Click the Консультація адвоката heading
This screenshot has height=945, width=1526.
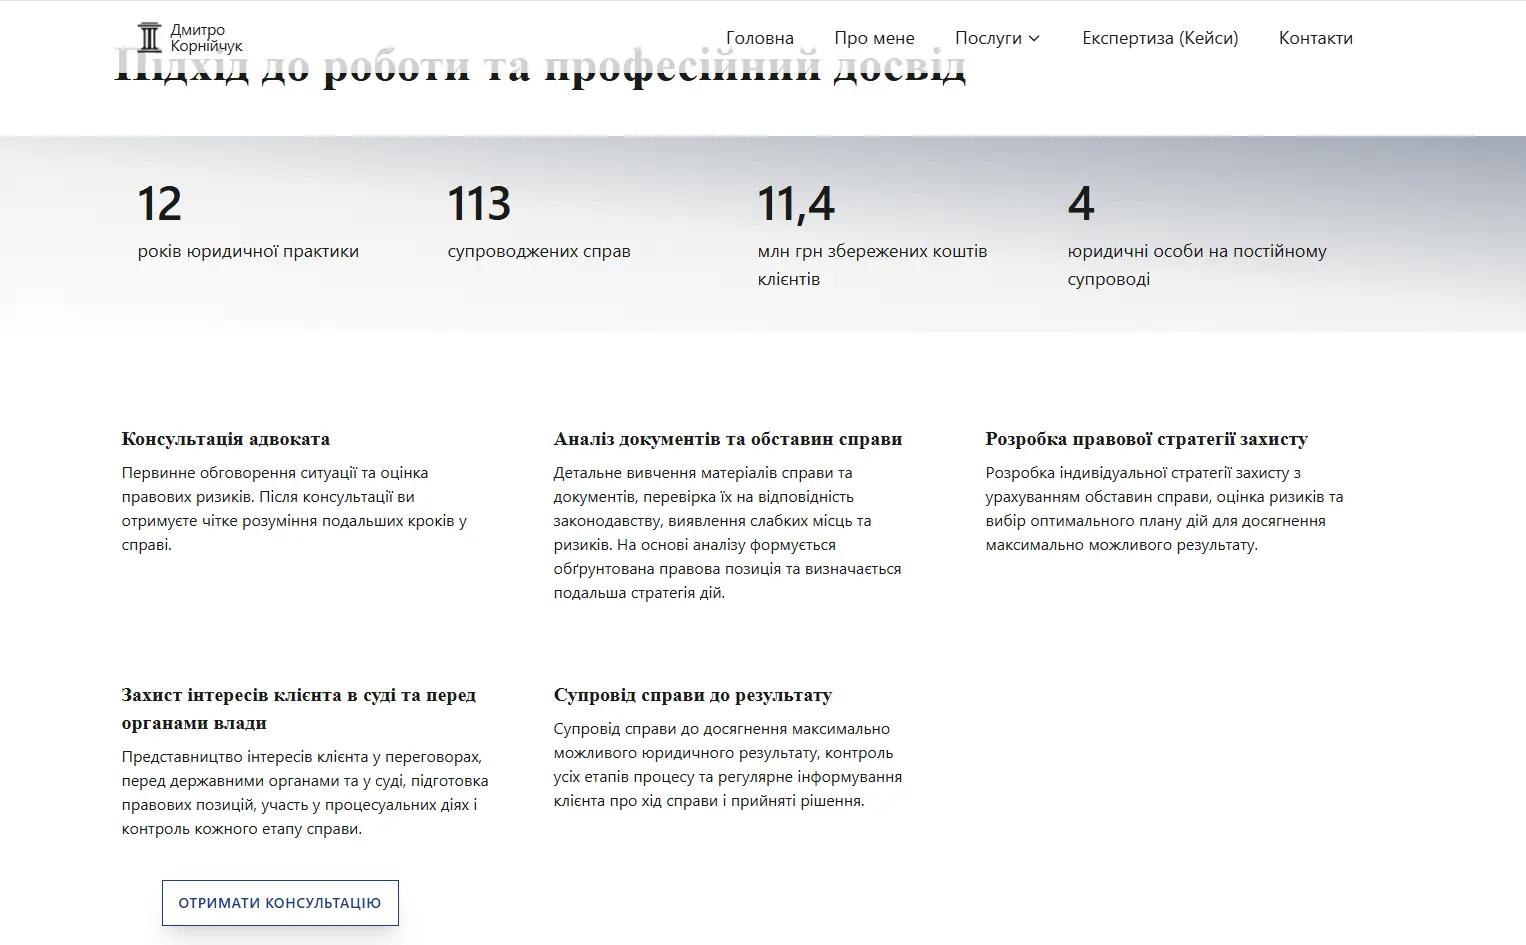pyautogui.click(x=225, y=439)
